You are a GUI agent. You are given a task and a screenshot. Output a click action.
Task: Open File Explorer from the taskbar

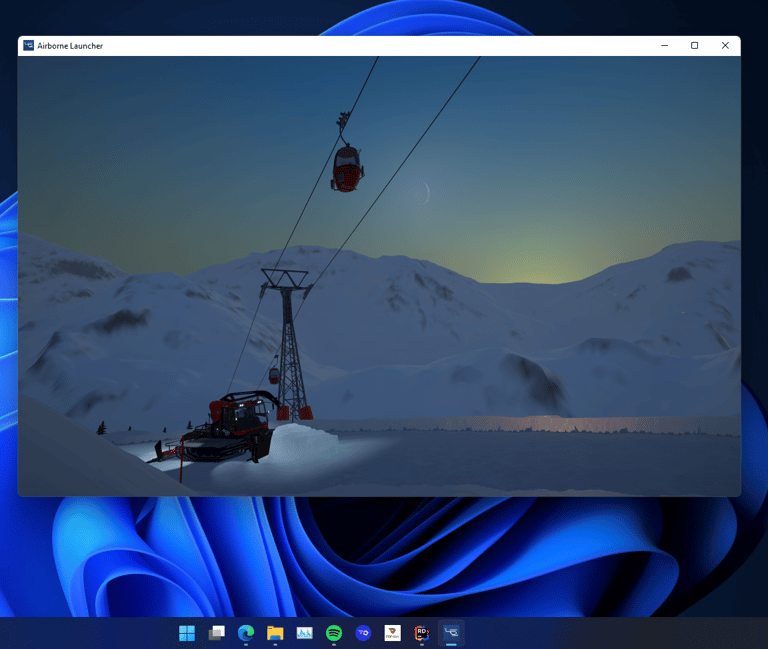pos(275,633)
